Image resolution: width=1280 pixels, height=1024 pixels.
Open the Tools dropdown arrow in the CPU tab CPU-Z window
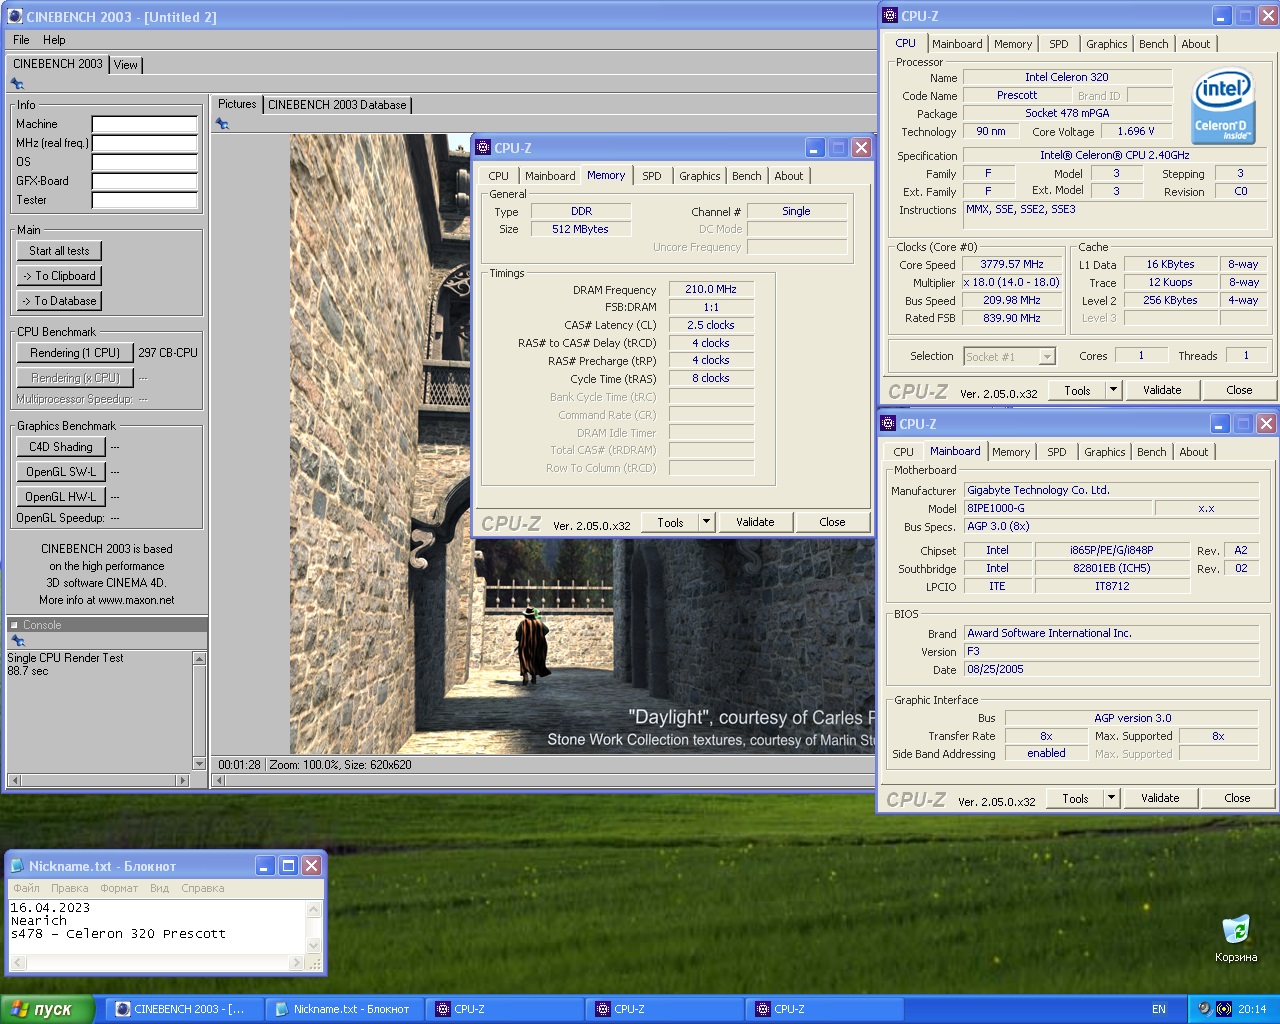[1113, 390]
